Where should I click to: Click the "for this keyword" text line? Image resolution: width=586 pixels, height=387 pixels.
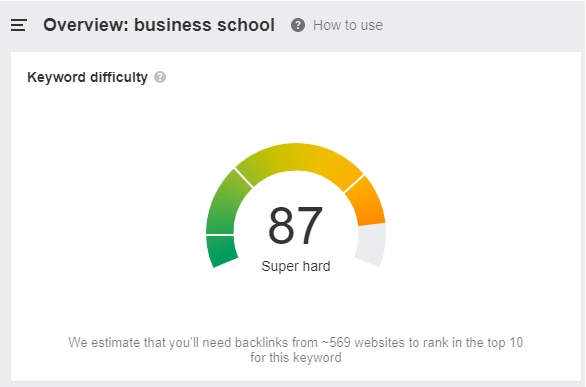[x=296, y=357]
